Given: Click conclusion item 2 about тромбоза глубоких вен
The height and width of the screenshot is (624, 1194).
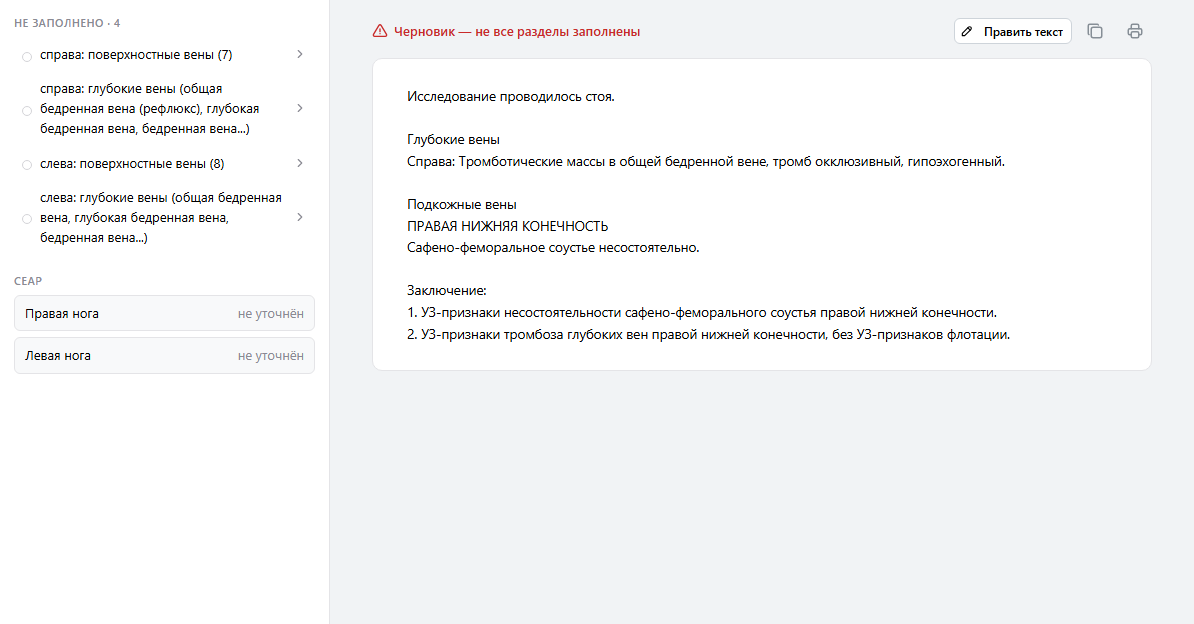Looking at the screenshot, I should pyautogui.click(x=709, y=334).
